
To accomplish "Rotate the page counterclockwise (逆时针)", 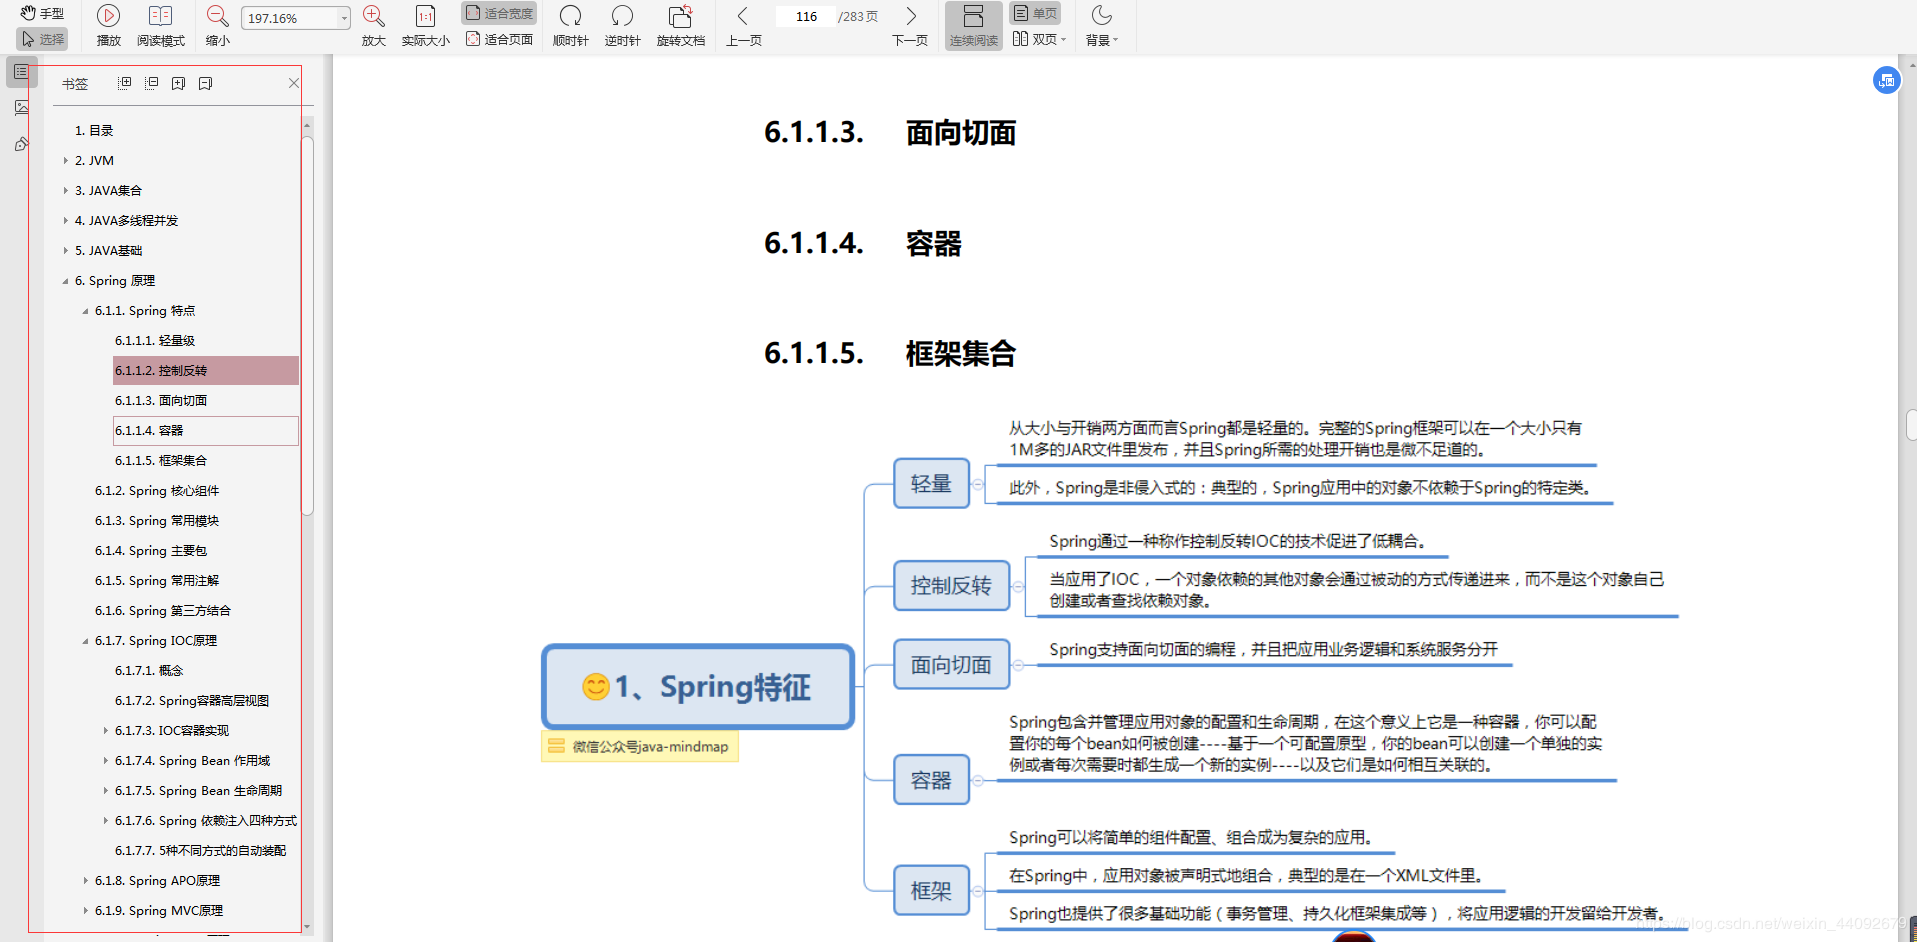I will [621, 25].
